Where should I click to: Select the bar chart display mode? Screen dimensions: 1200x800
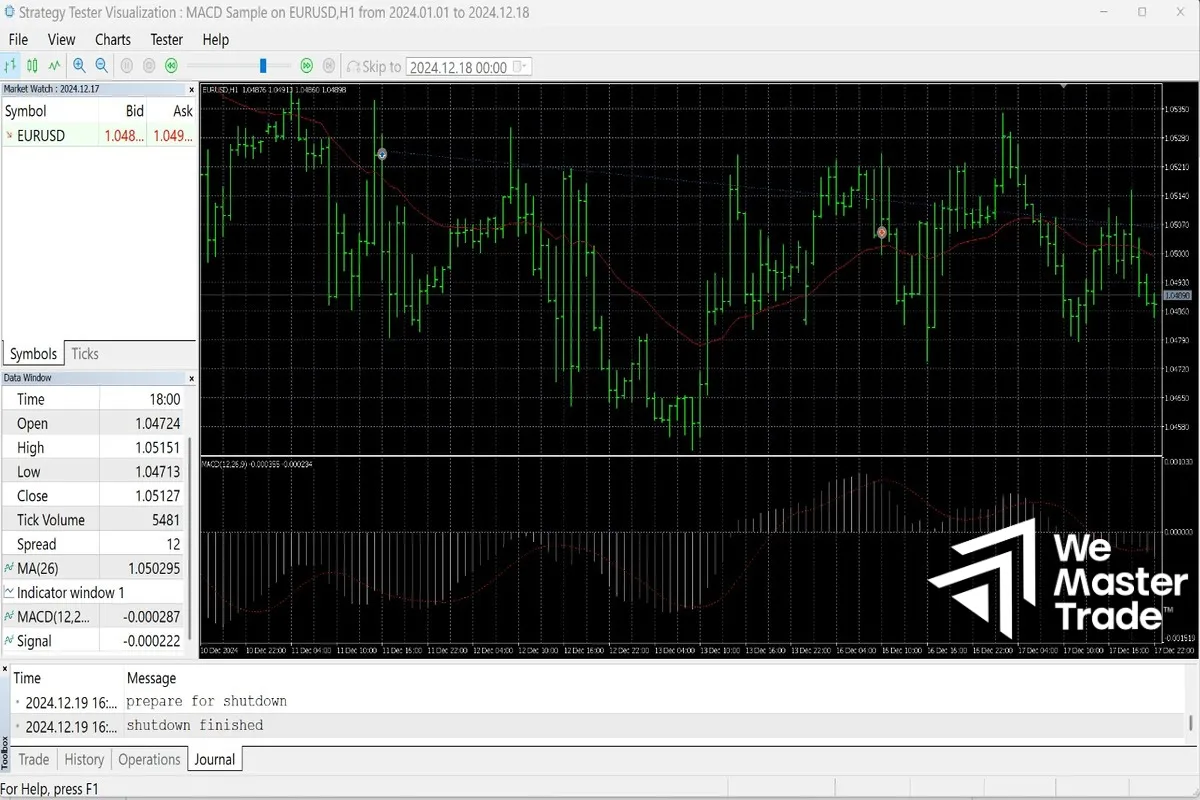[x=10, y=65]
